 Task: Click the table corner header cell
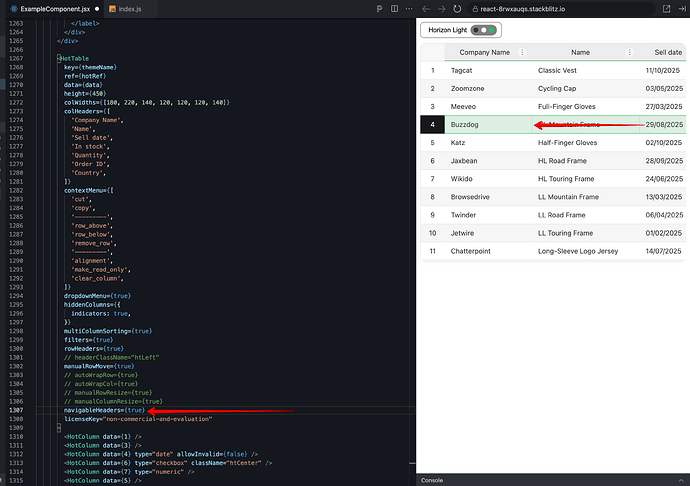(x=433, y=52)
